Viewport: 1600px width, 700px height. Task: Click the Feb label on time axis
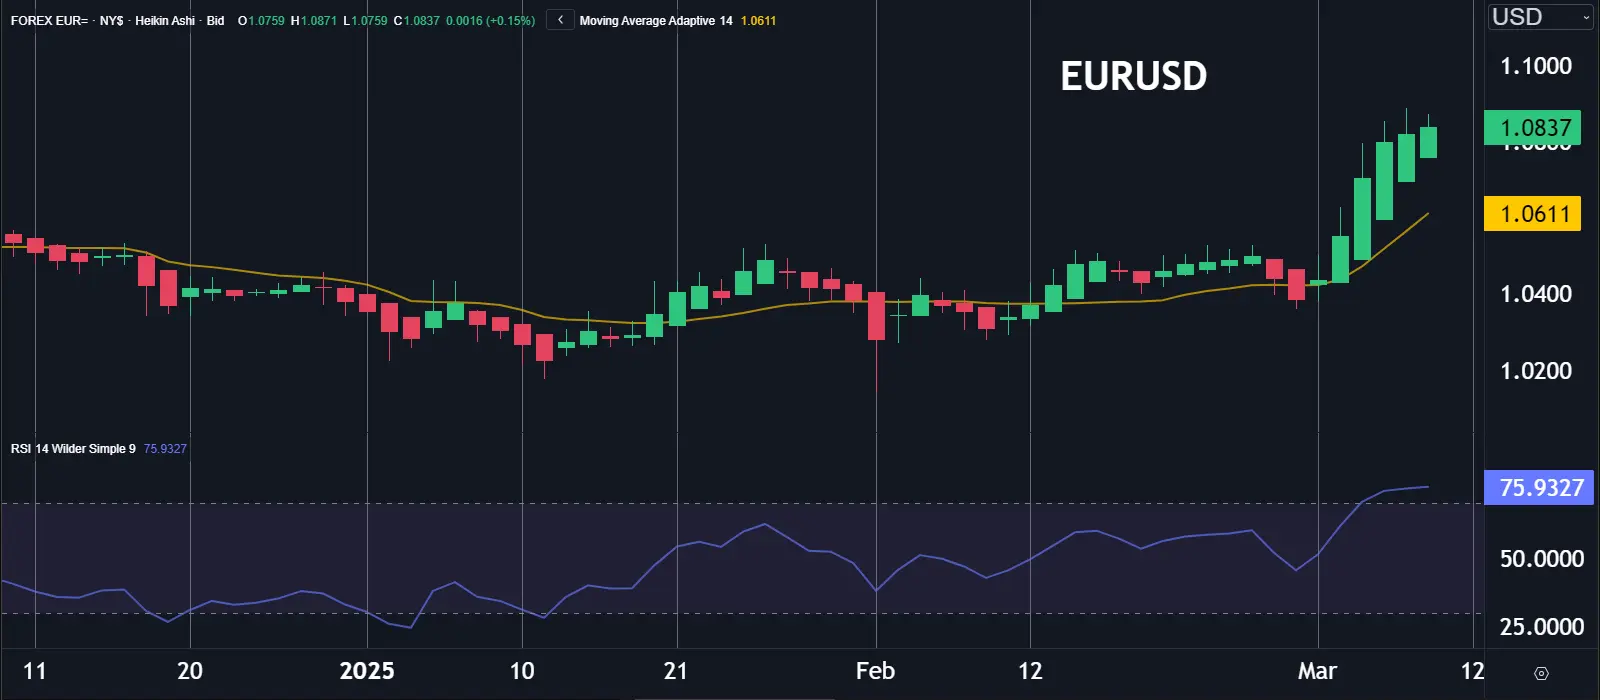875,671
